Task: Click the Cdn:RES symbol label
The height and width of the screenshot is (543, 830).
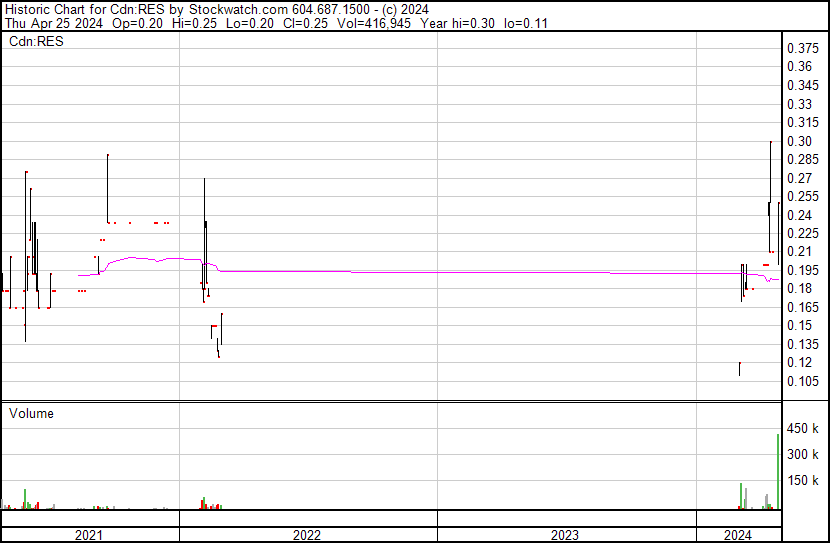Action: pos(37,42)
